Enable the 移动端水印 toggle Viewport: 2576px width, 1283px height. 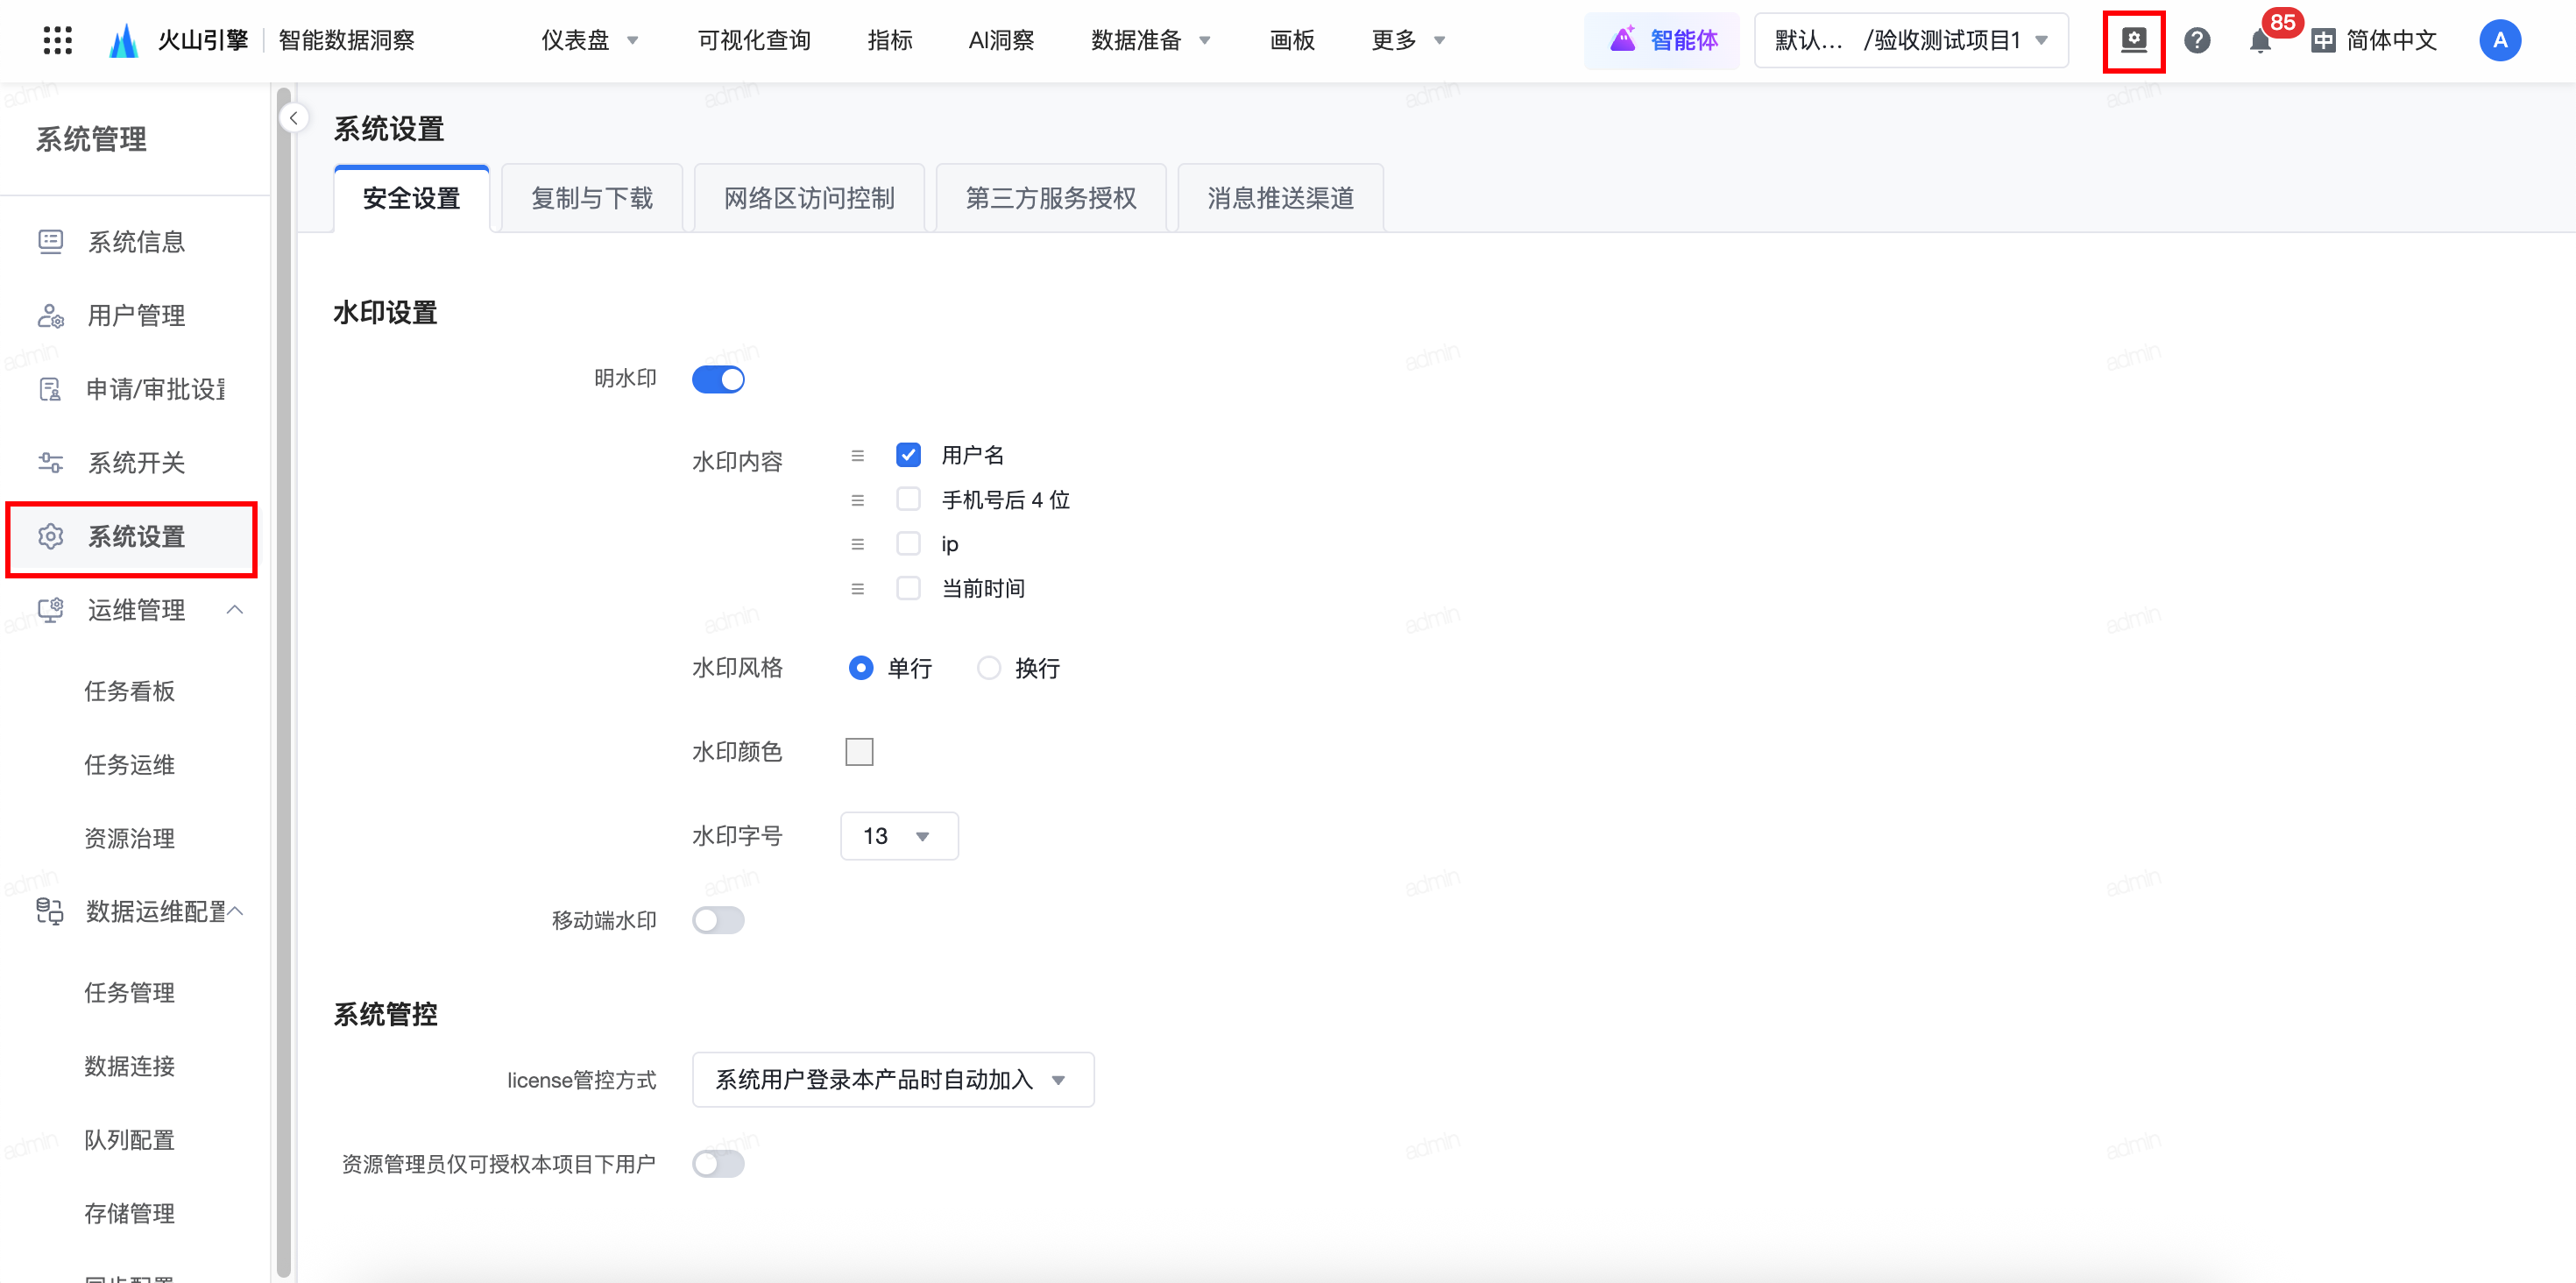point(718,919)
